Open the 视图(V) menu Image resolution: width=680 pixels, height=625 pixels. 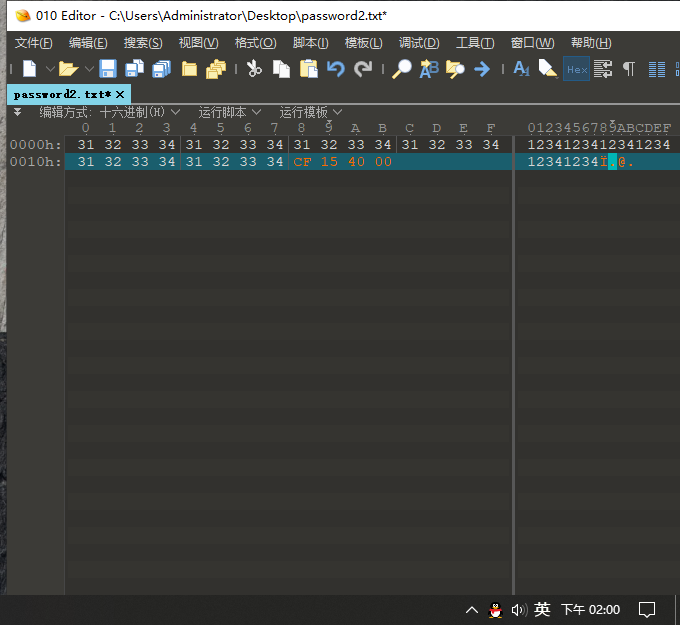pyautogui.click(x=198, y=43)
